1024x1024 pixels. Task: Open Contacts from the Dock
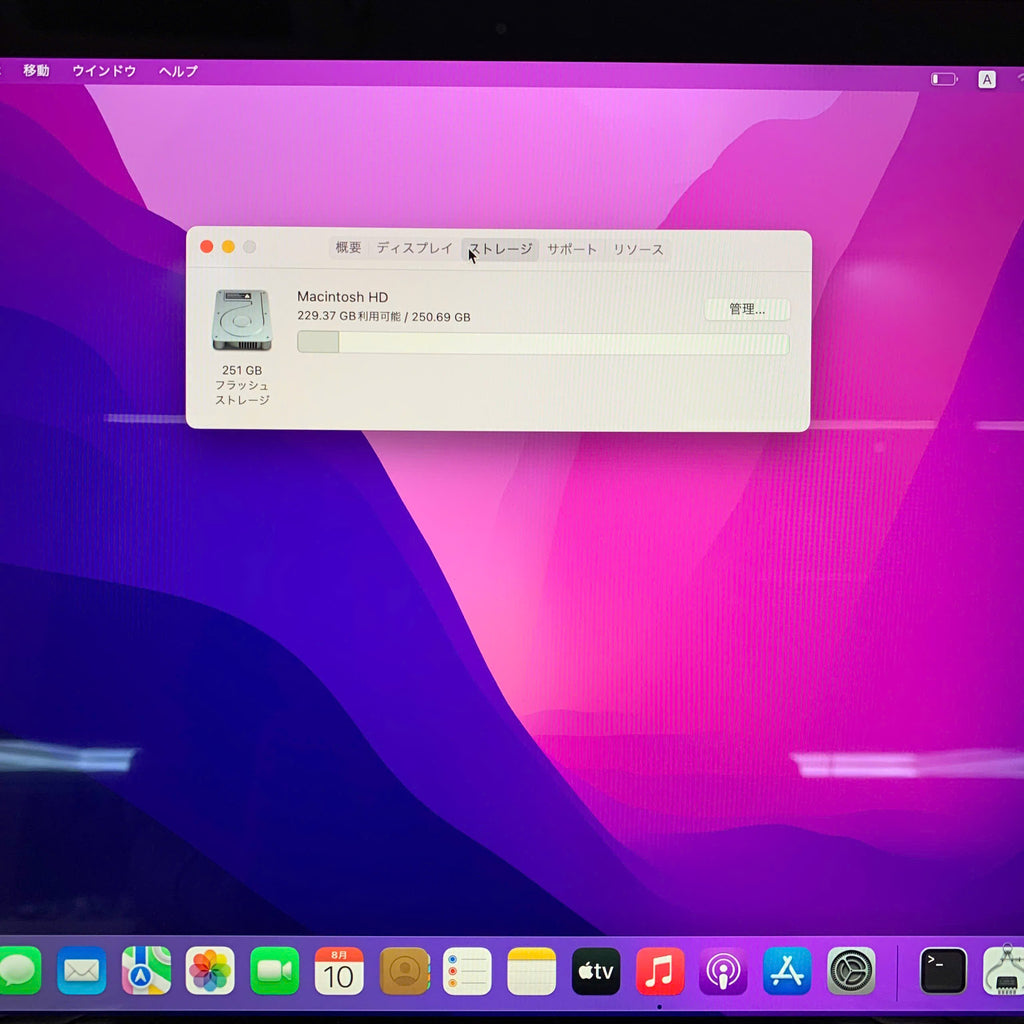point(404,971)
